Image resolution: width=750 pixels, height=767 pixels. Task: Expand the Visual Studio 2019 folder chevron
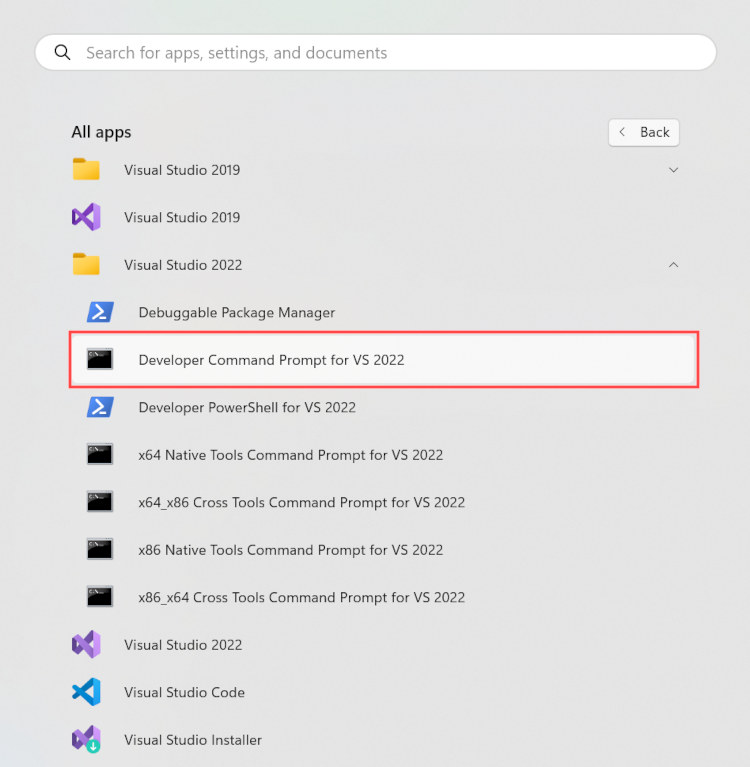tap(673, 170)
